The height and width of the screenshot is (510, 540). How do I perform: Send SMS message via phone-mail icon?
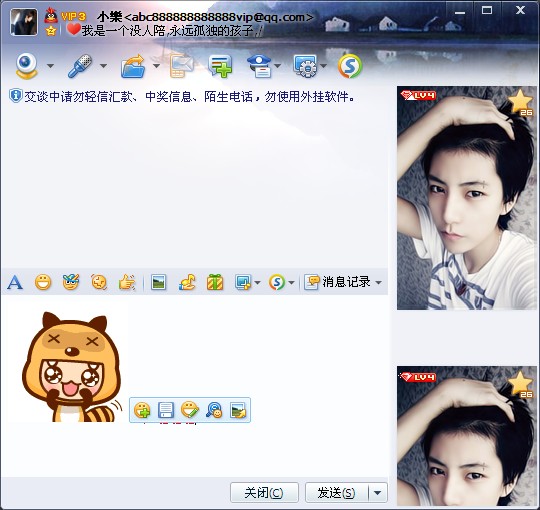(181, 66)
